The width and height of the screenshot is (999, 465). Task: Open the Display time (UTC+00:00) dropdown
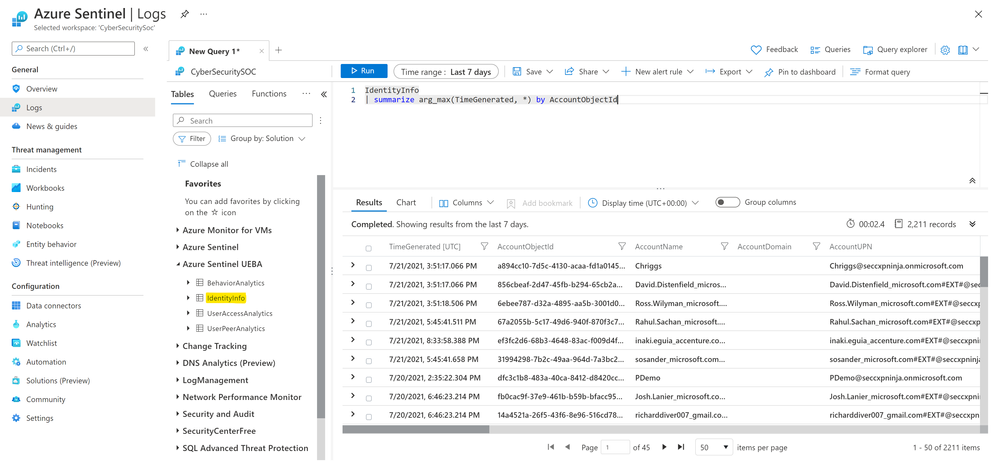click(x=643, y=203)
